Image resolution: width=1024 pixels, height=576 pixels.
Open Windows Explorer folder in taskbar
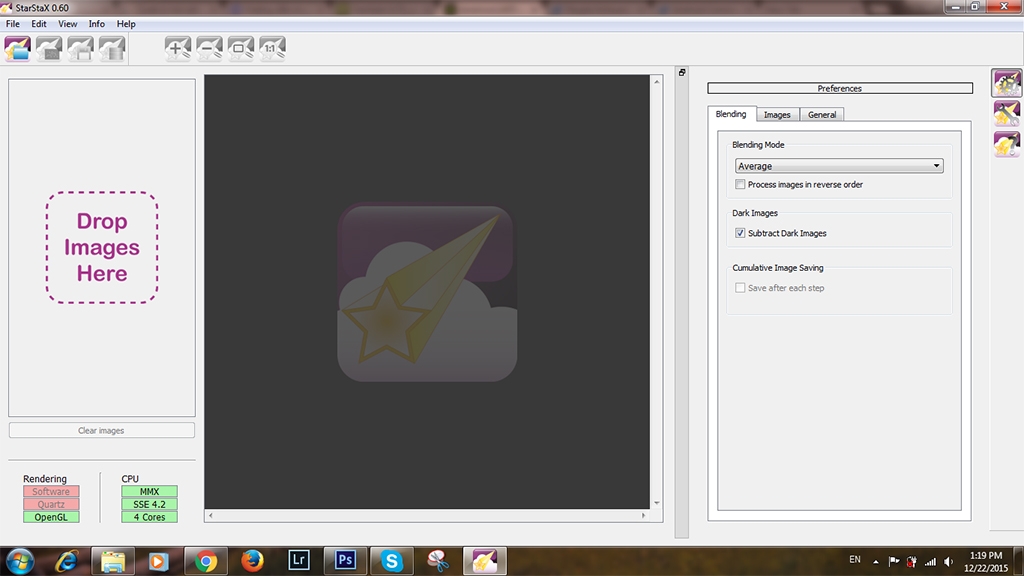pyautogui.click(x=112, y=561)
